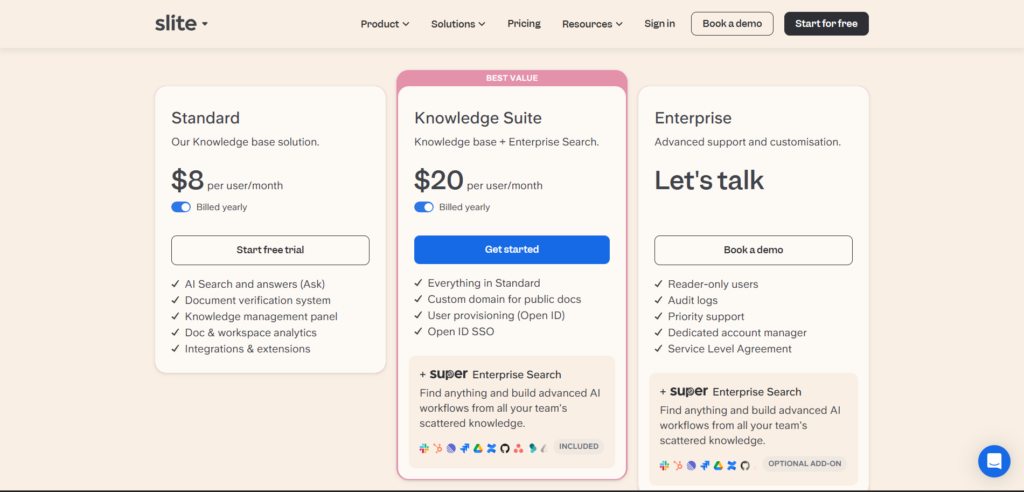Click User provisioning (Open ID) feature
The width and height of the screenshot is (1024, 492).
pos(496,315)
